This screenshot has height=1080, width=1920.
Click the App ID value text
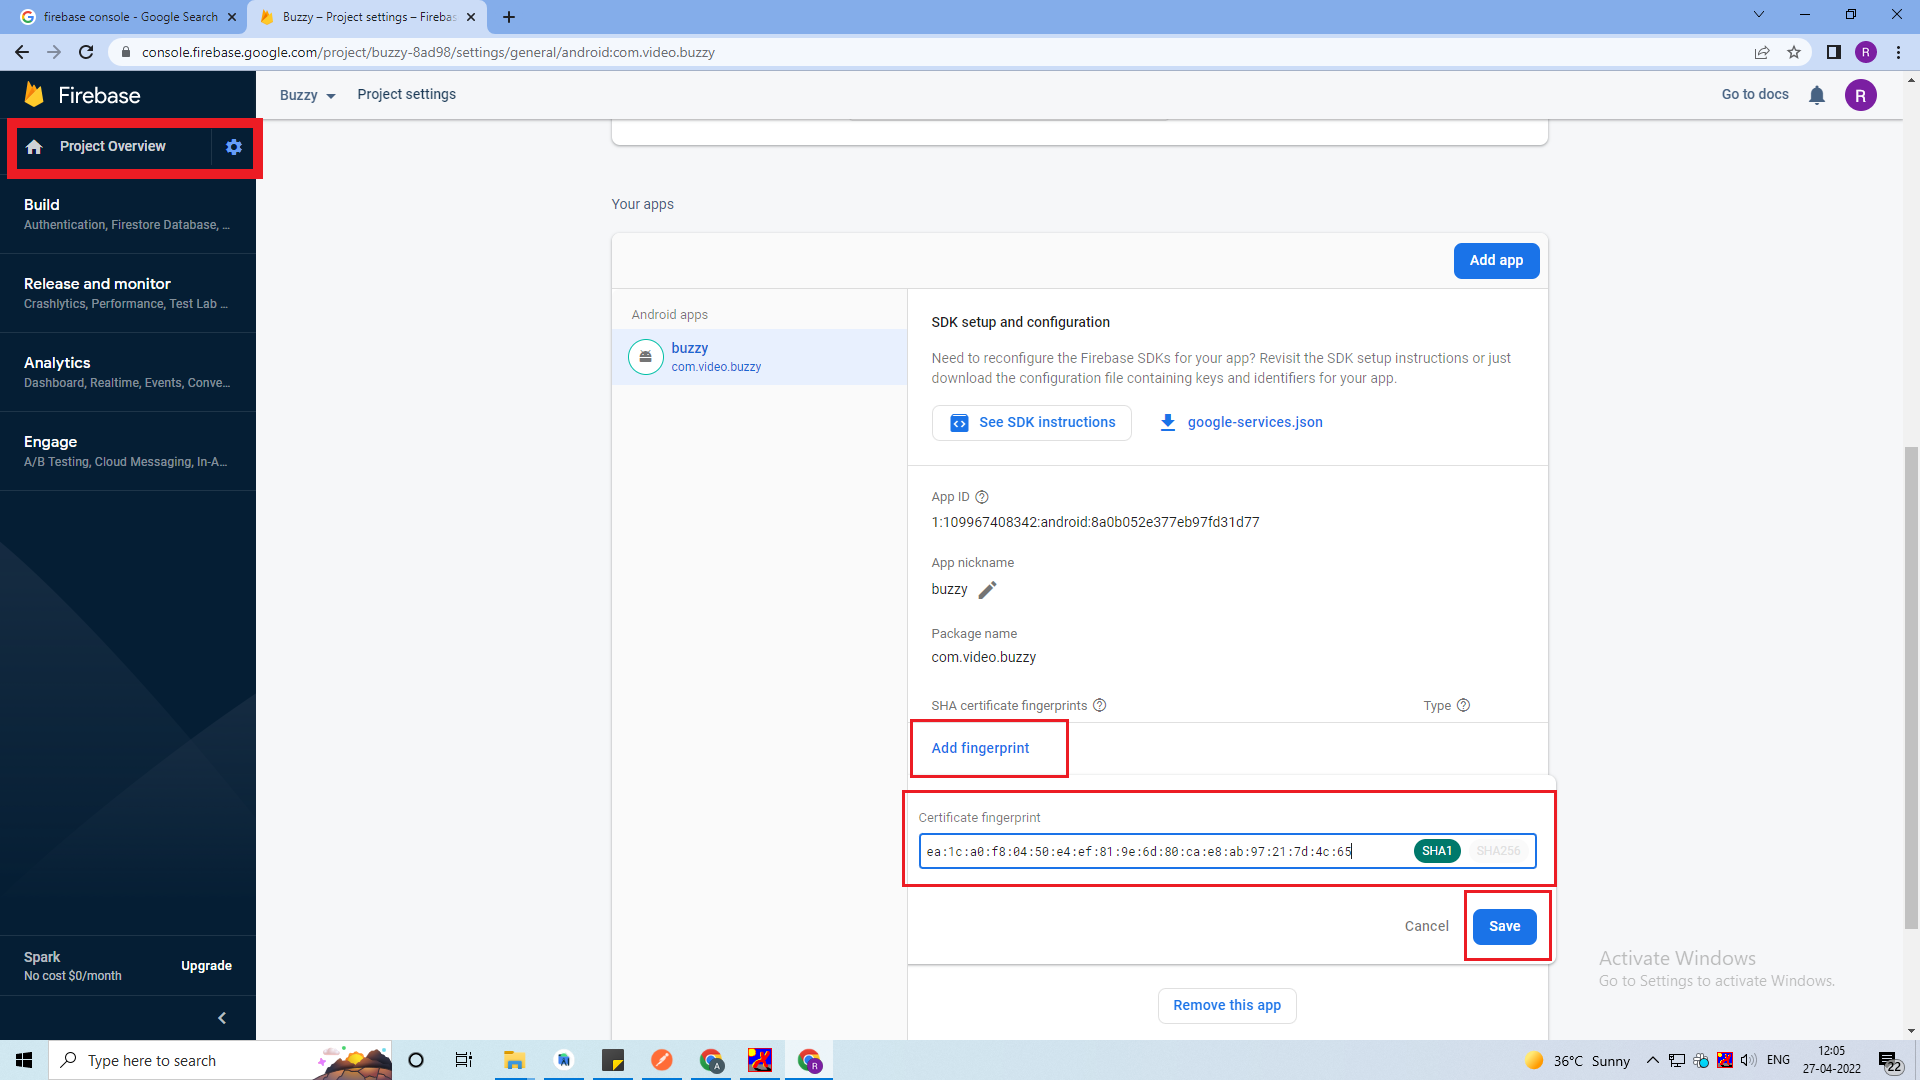(1095, 522)
